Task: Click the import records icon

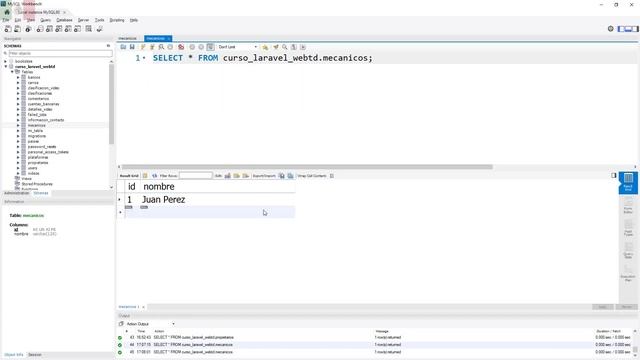Action: [x=291, y=176]
